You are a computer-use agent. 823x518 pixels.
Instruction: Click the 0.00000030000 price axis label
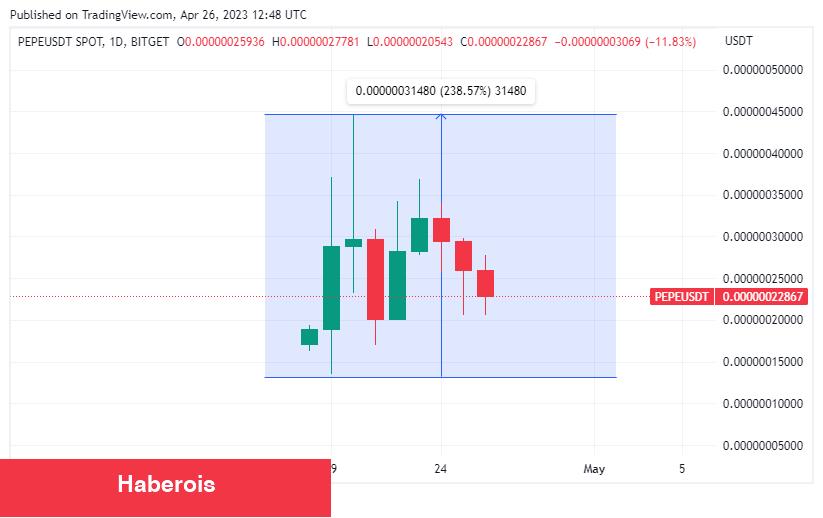pos(763,237)
